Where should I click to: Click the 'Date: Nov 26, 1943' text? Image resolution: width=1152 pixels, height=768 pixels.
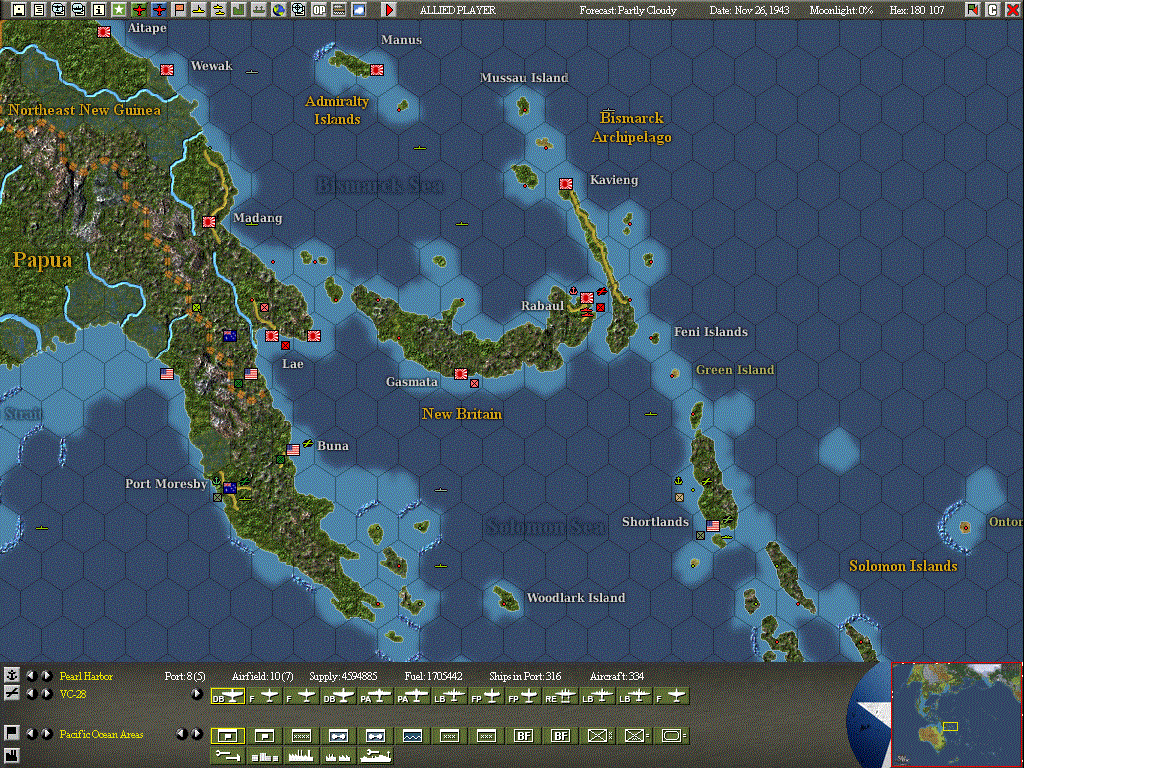[x=749, y=10]
